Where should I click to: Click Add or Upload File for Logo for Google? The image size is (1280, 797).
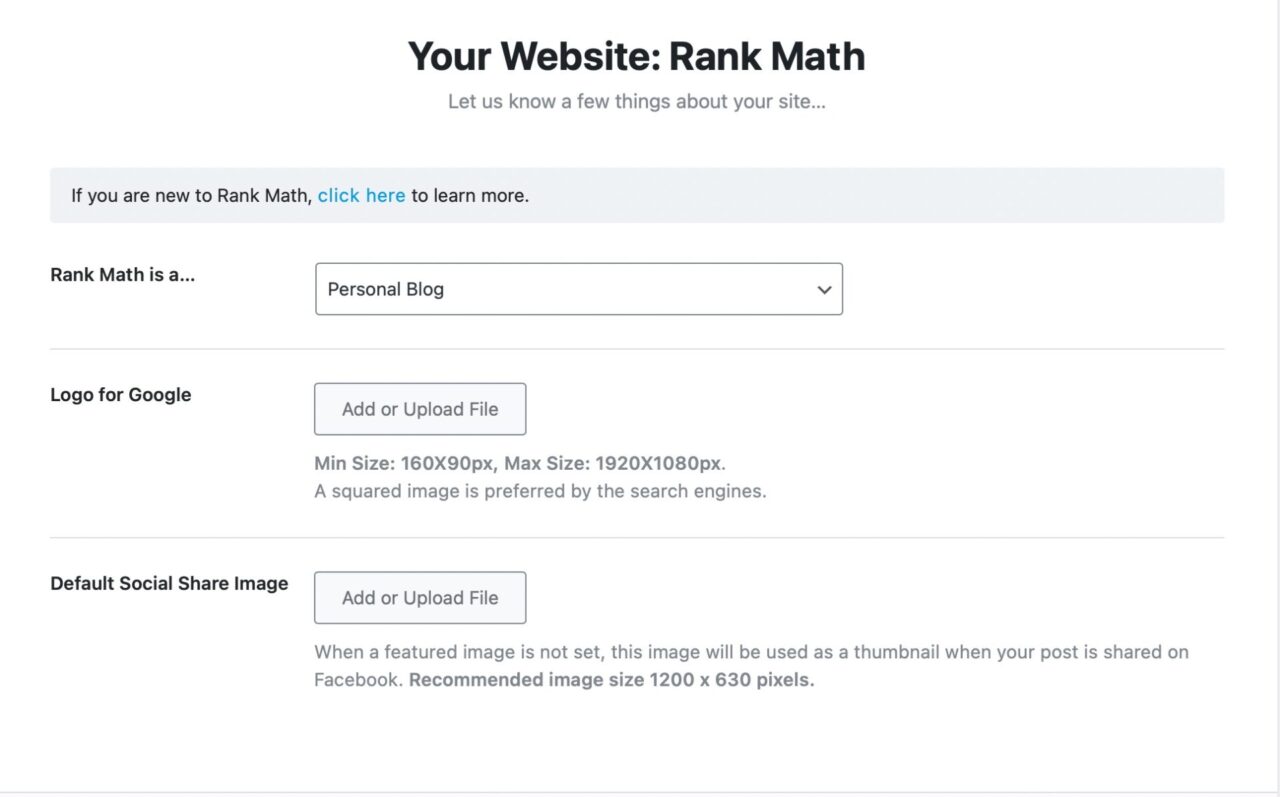coord(420,409)
